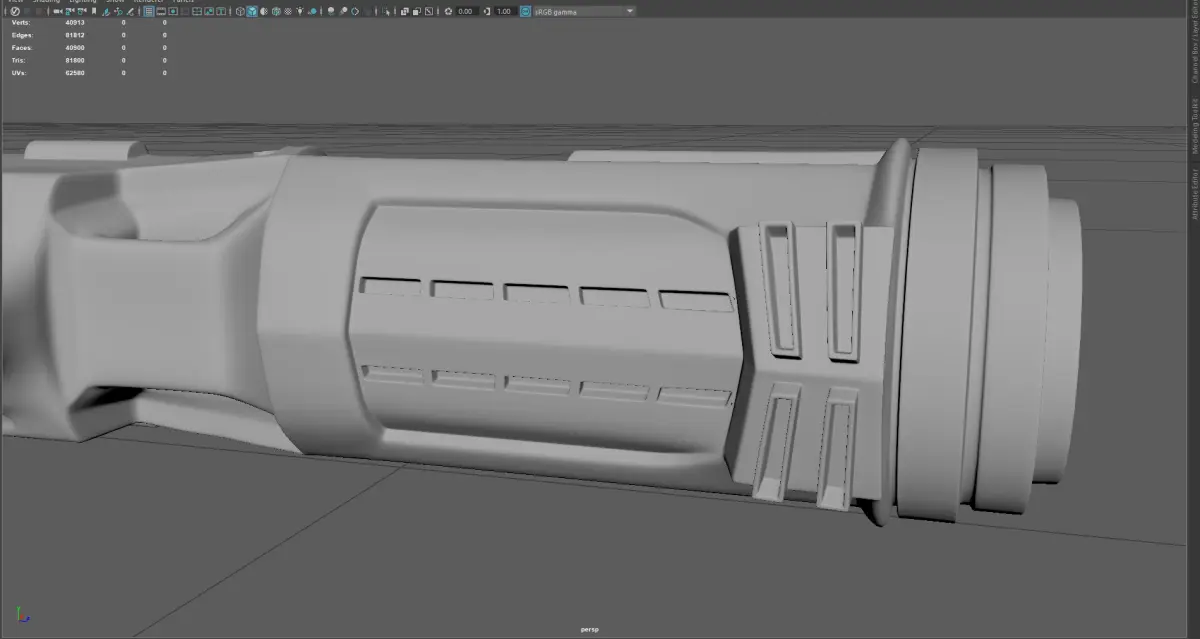
Task: Toggle textured display checker icon
Action: click(288, 11)
